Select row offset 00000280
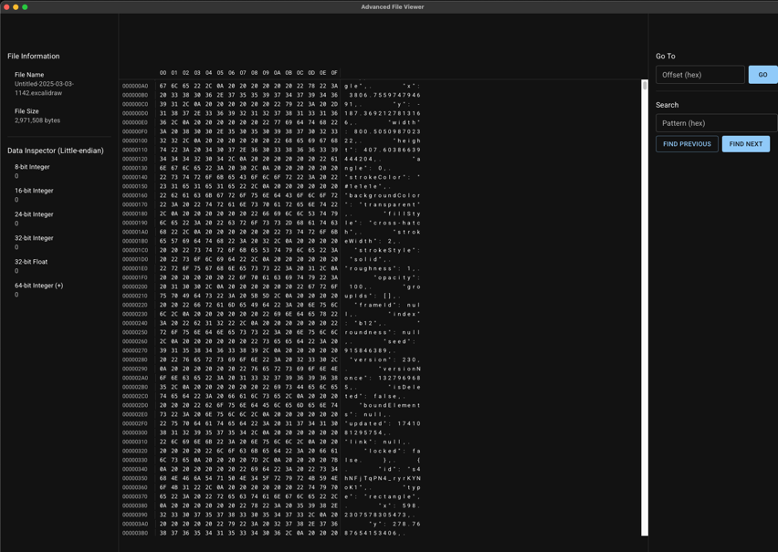Screen dimensions: 778x552 coord(135,360)
